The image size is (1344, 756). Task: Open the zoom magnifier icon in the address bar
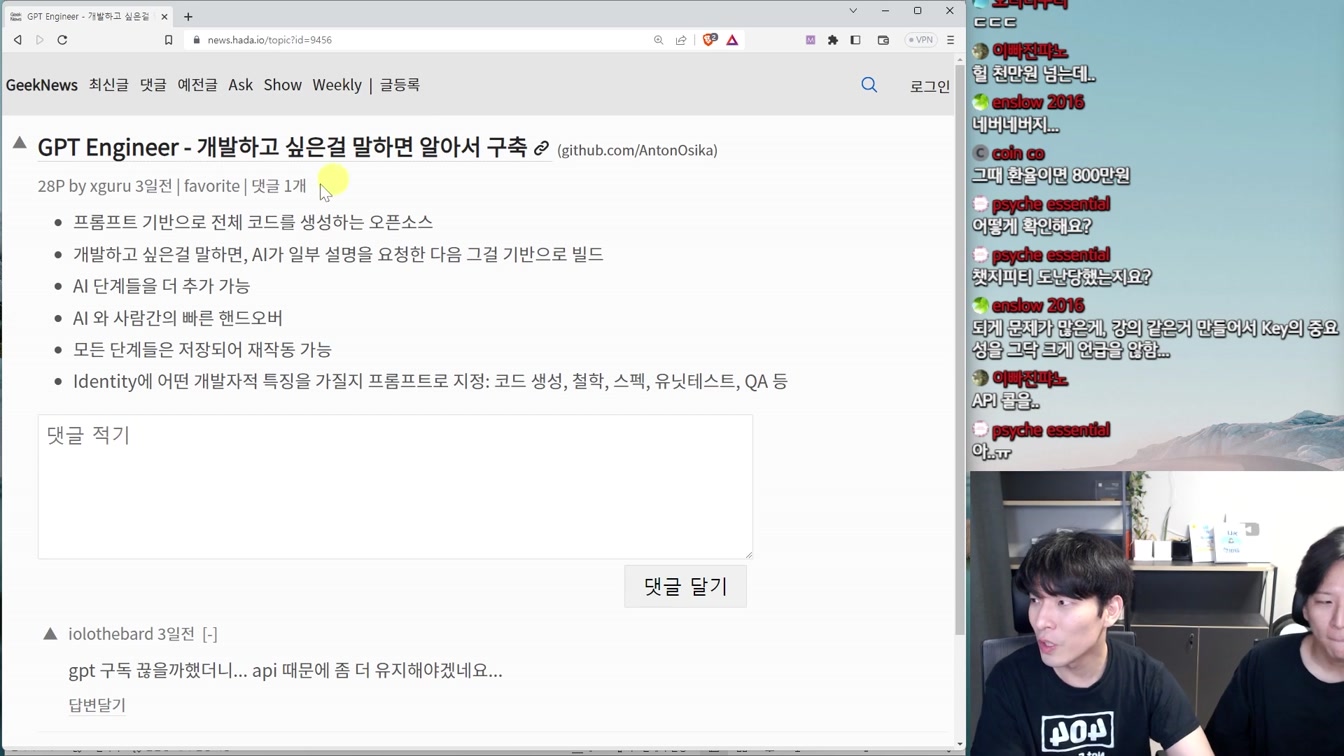click(658, 40)
